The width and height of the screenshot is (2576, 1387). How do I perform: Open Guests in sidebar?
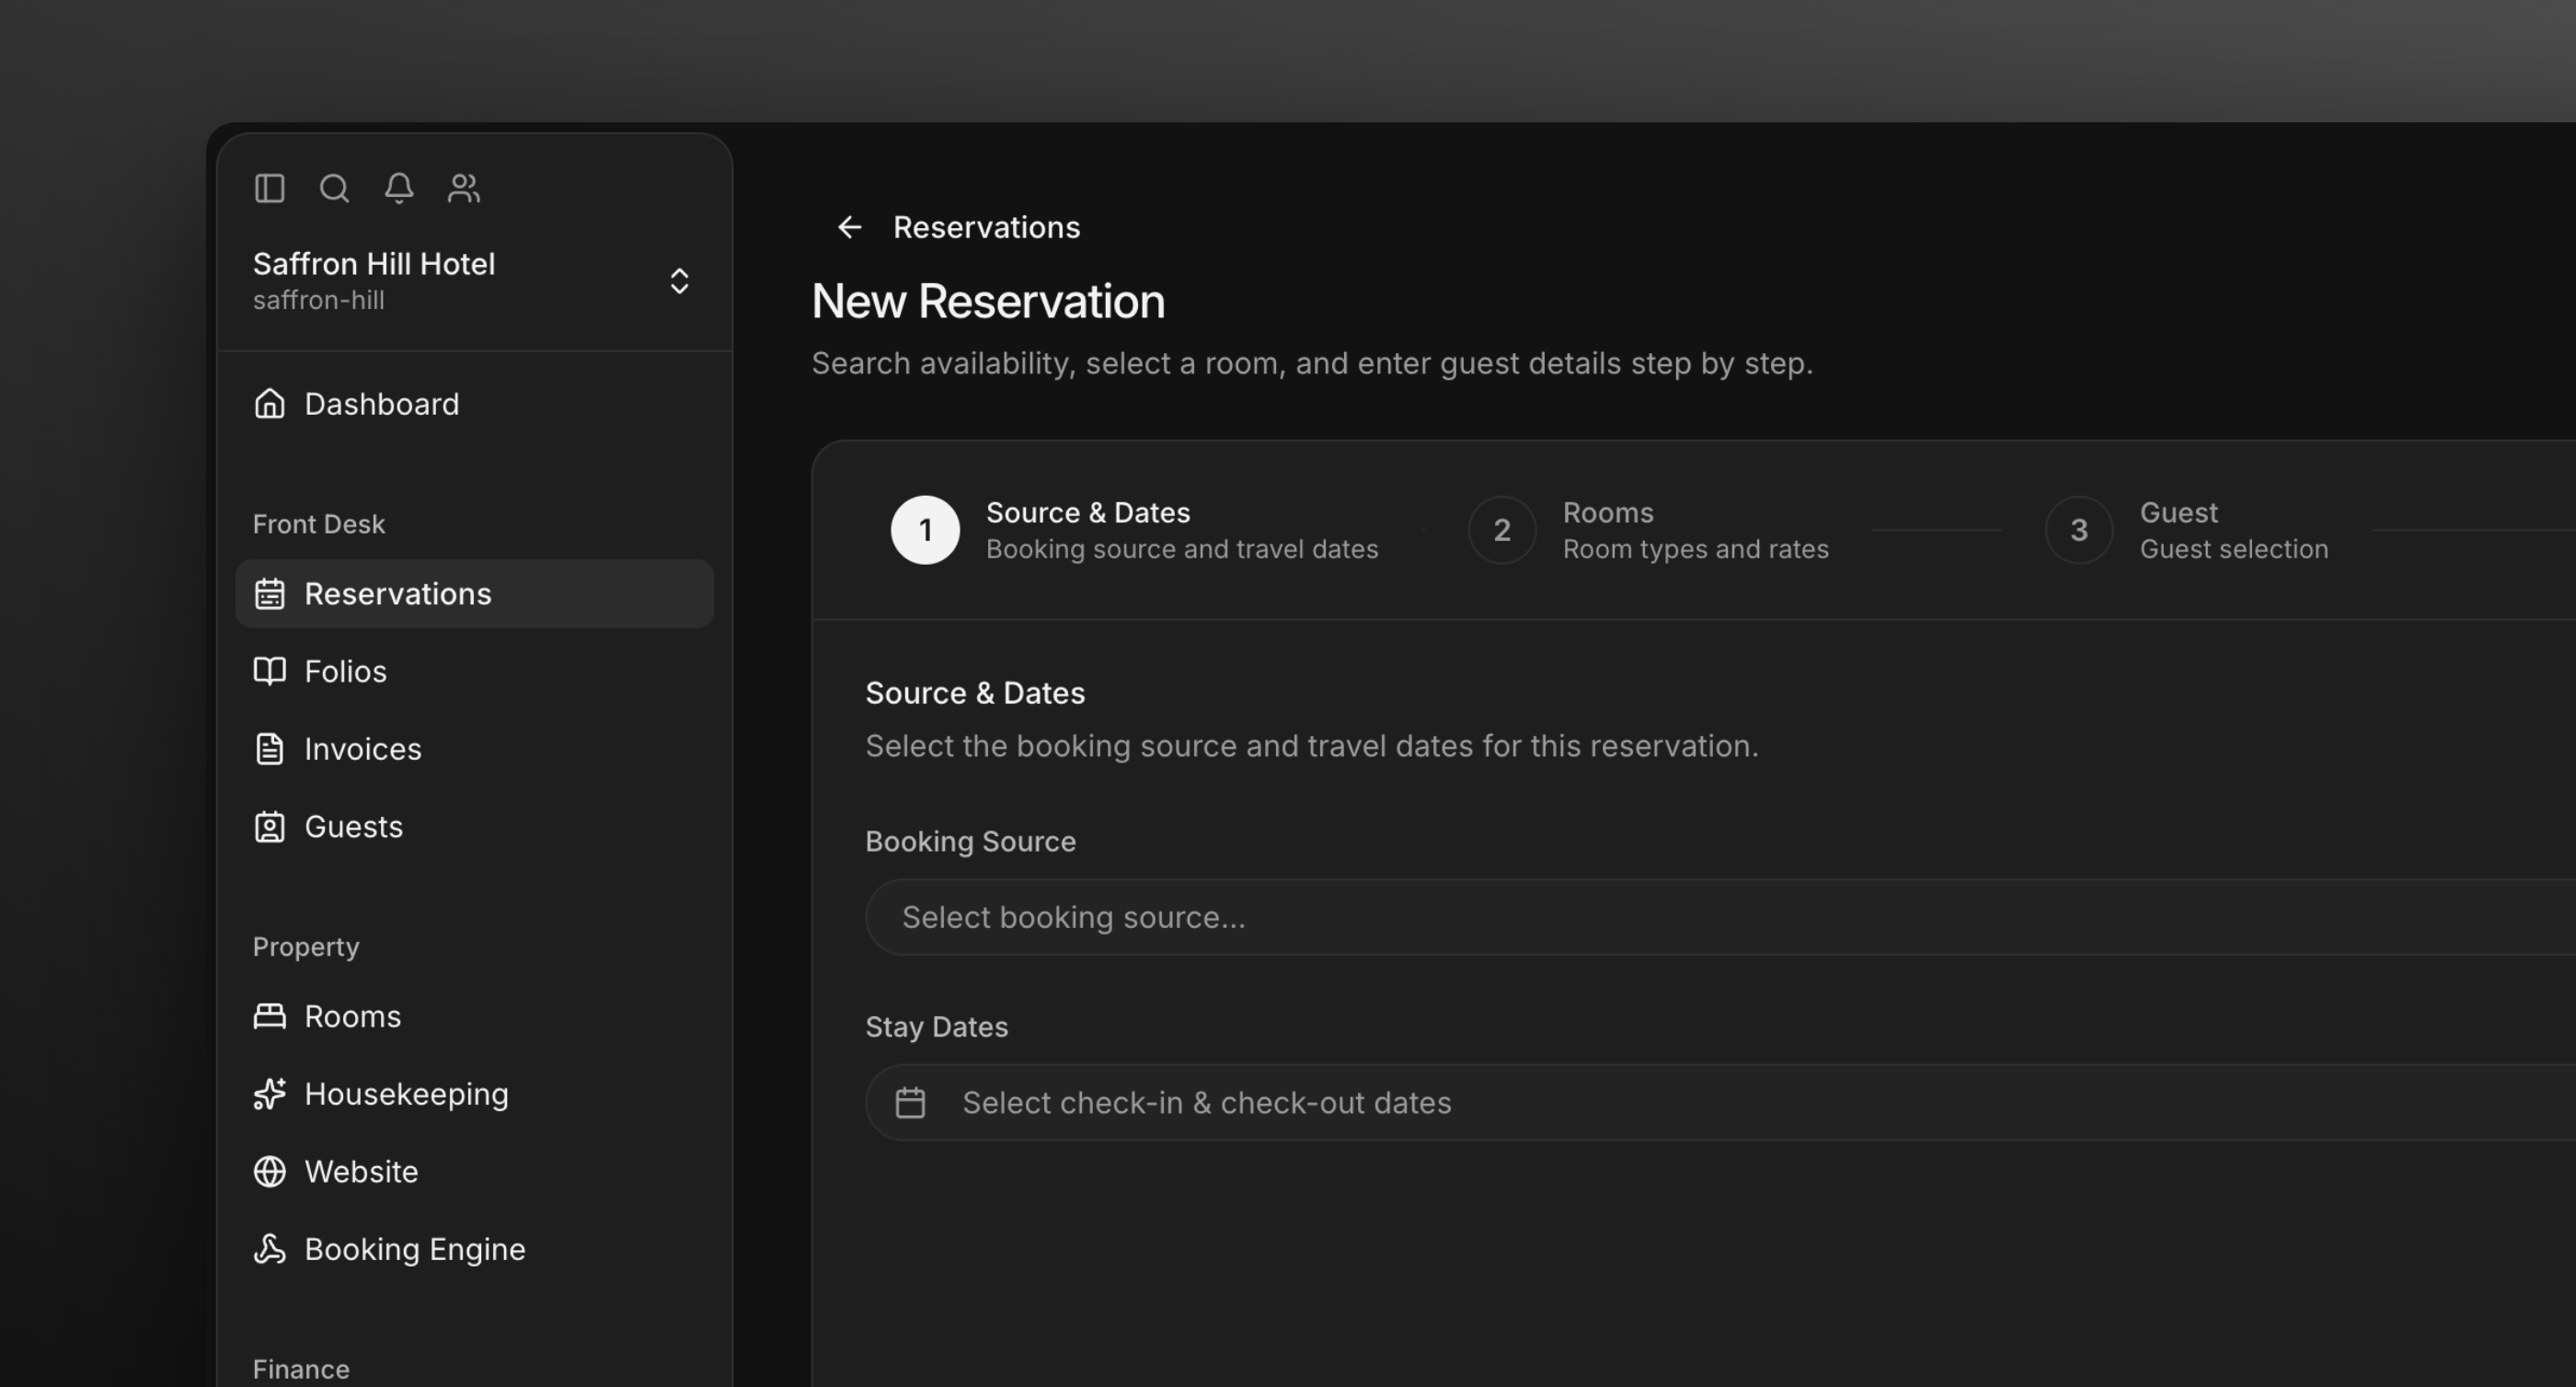tap(474, 827)
